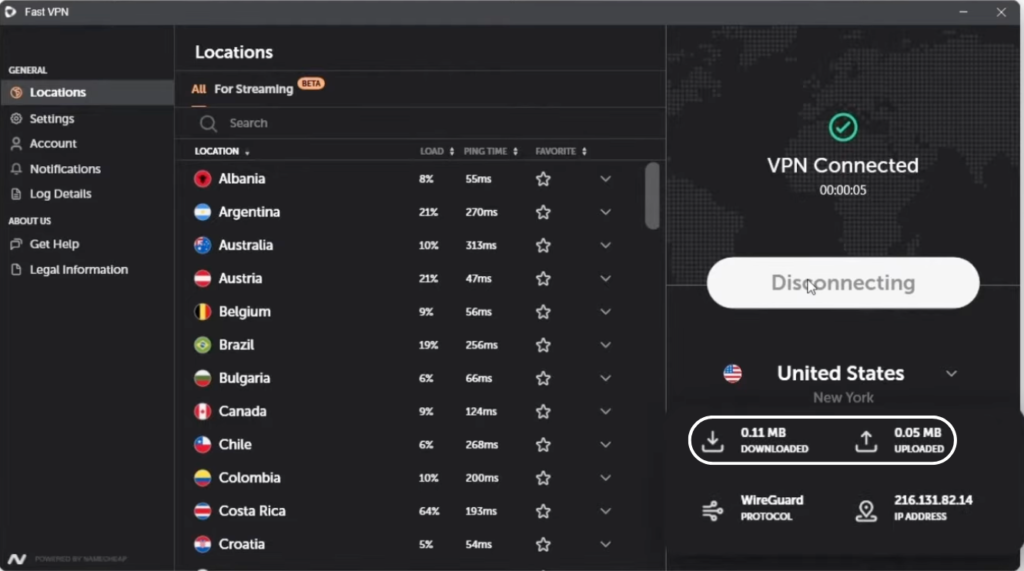Toggle the Austria favorite star
The width and height of the screenshot is (1024, 571).
pyautogui.click(x=543, y=278)
